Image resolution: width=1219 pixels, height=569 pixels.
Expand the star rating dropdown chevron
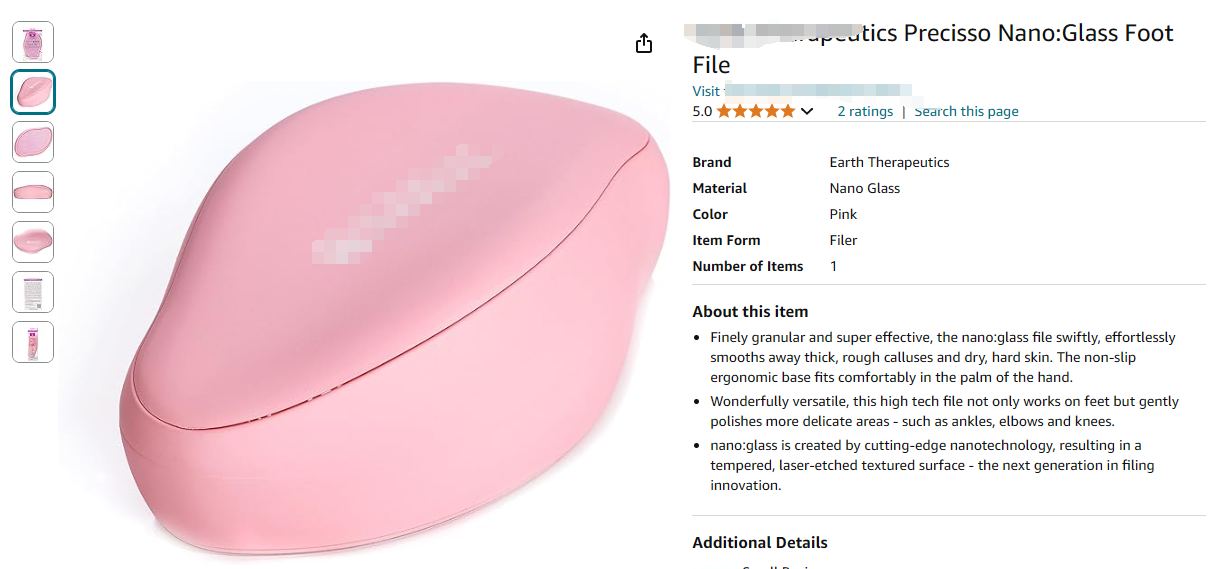[x=807, y=111]
